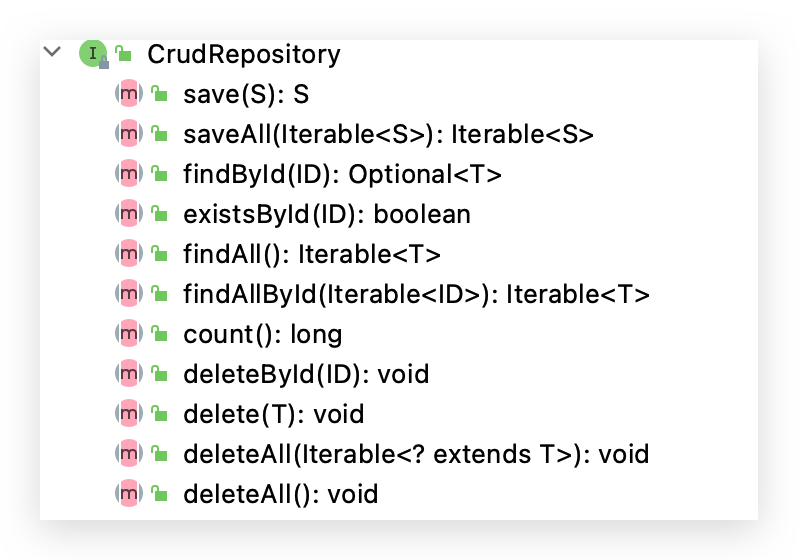
Task: Select findById(ID): Optional<T> method
Action: pyautogui.click(x=342, y=174)
